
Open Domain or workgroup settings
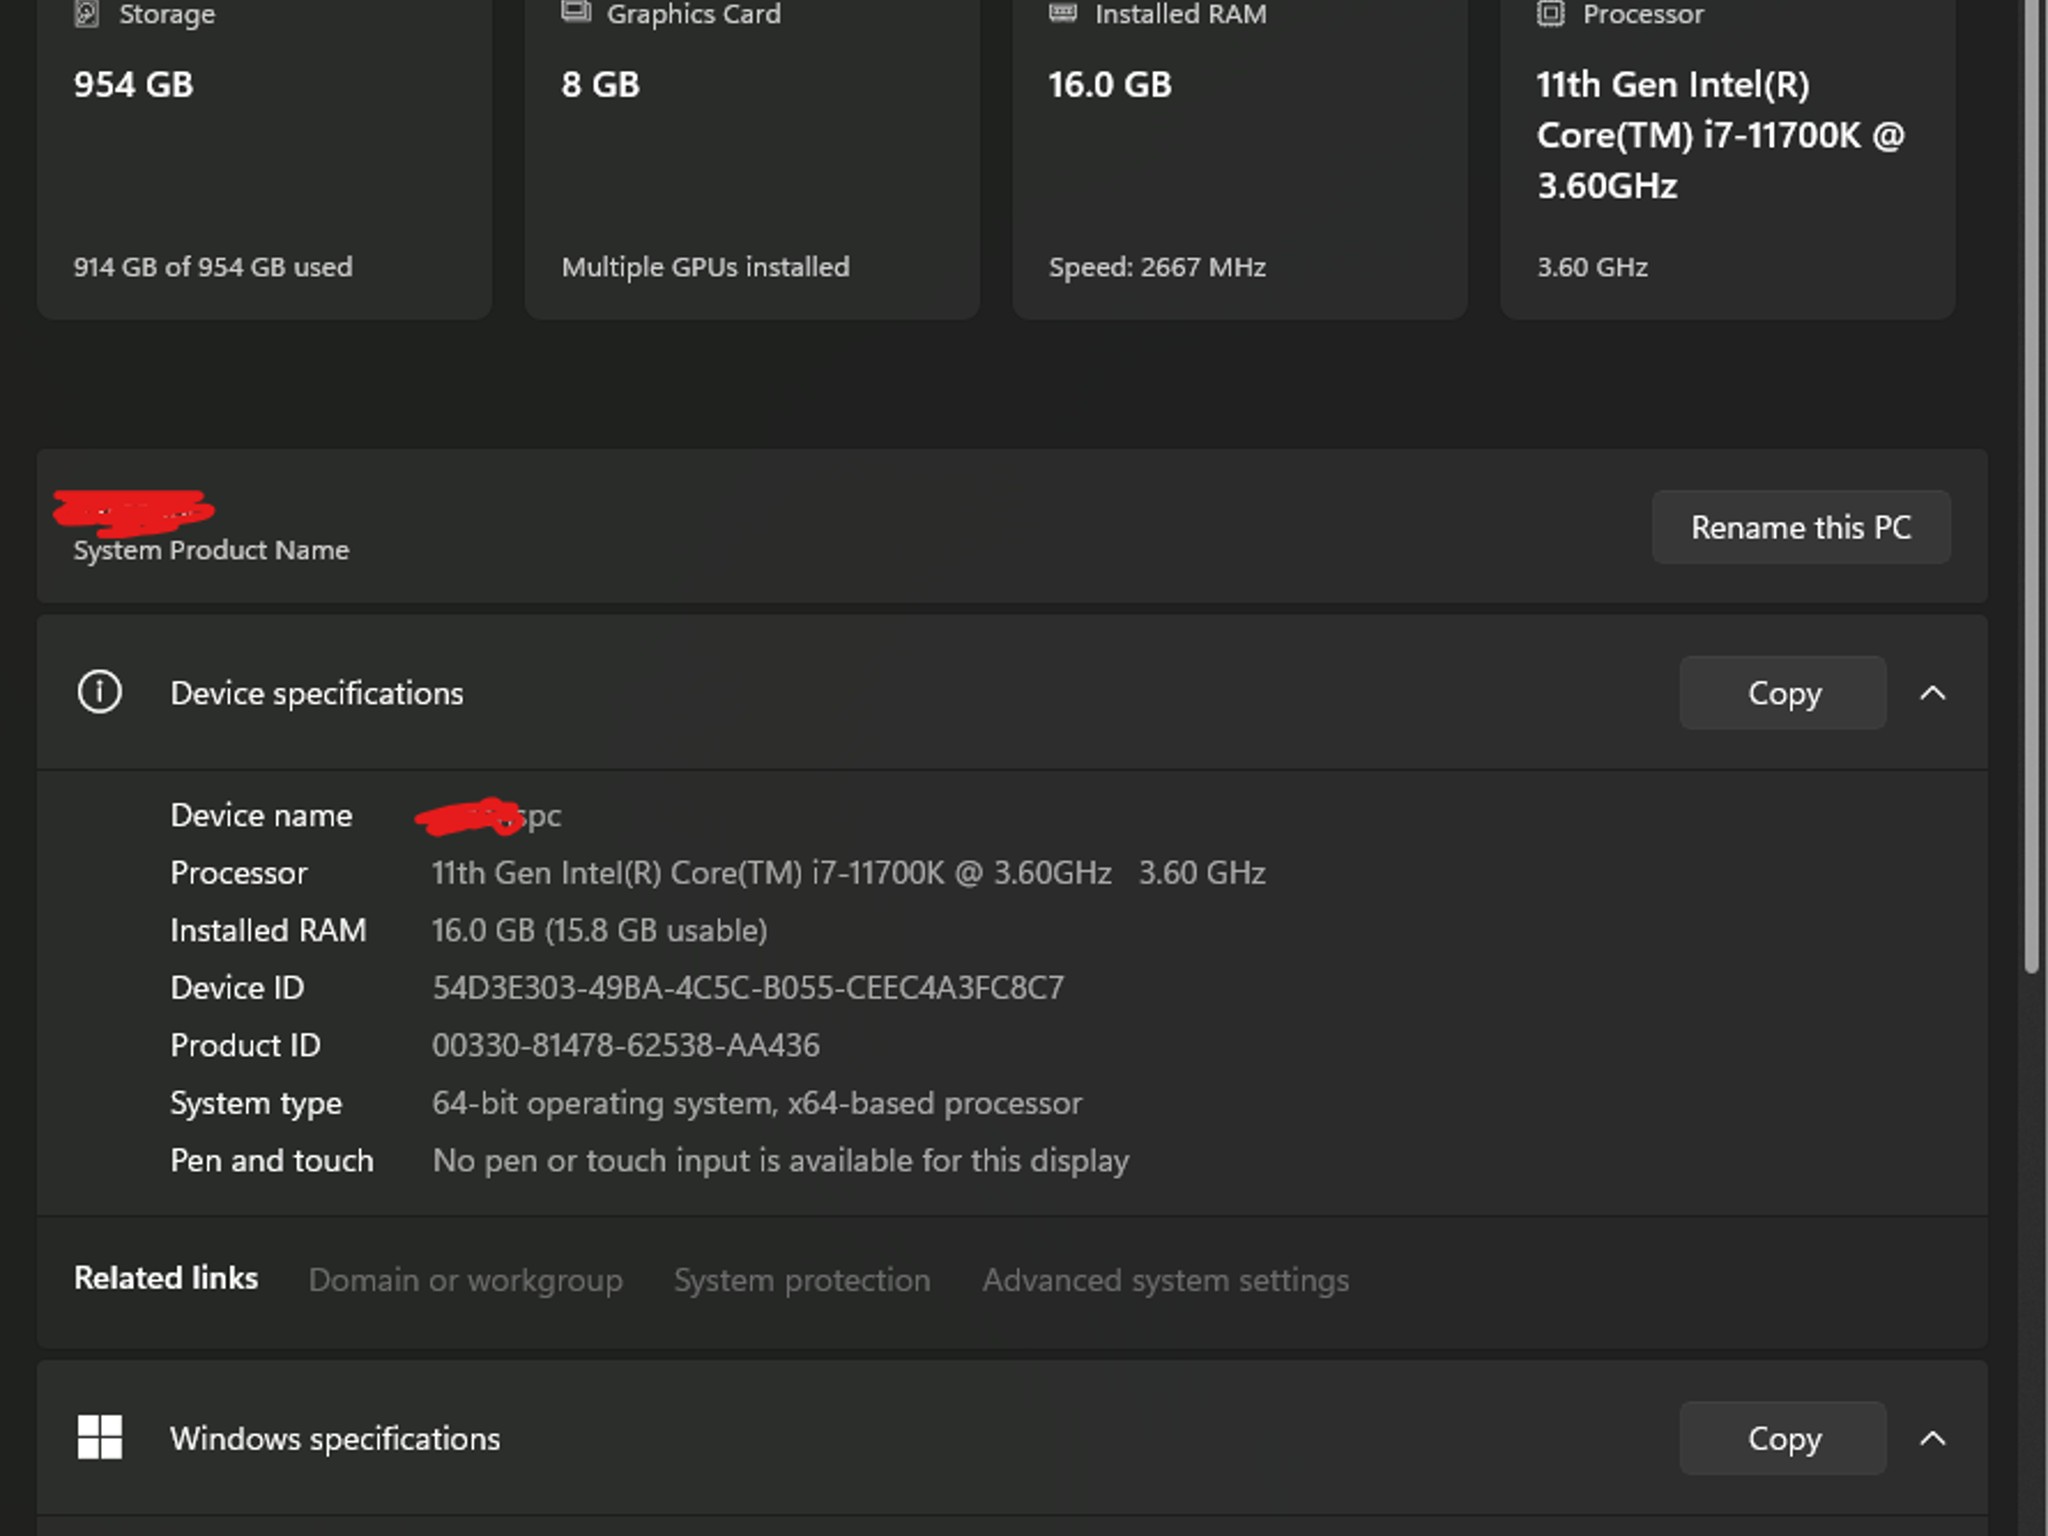point(467,1280)
